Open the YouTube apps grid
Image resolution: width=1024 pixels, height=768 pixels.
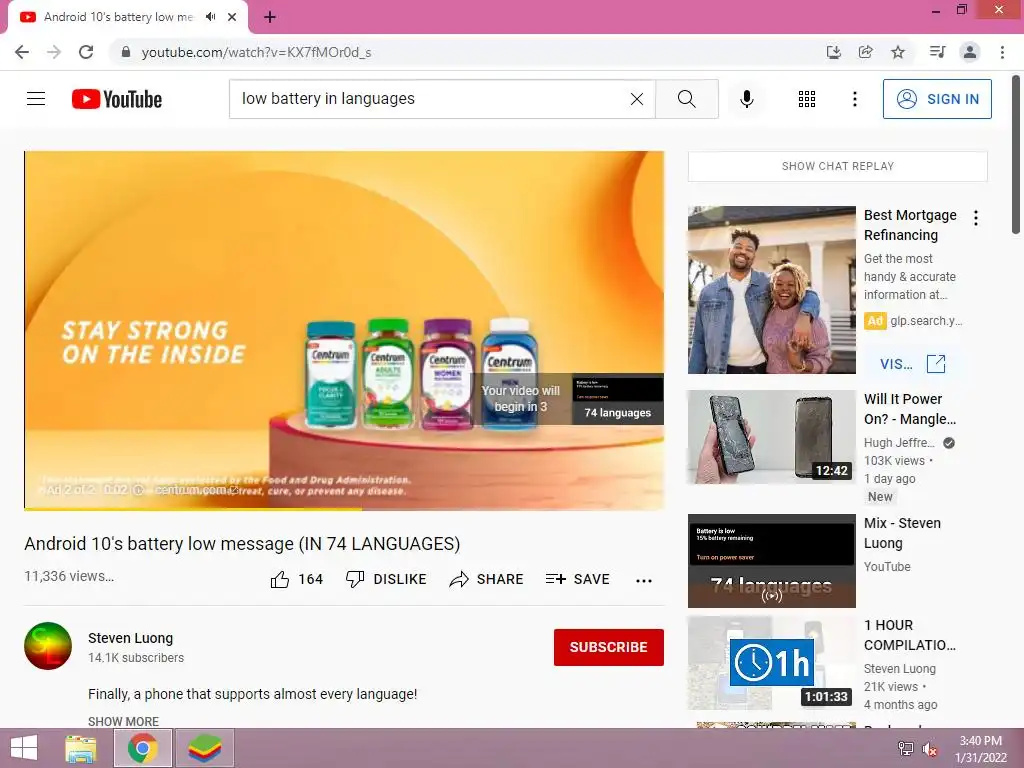pos(807,99)
